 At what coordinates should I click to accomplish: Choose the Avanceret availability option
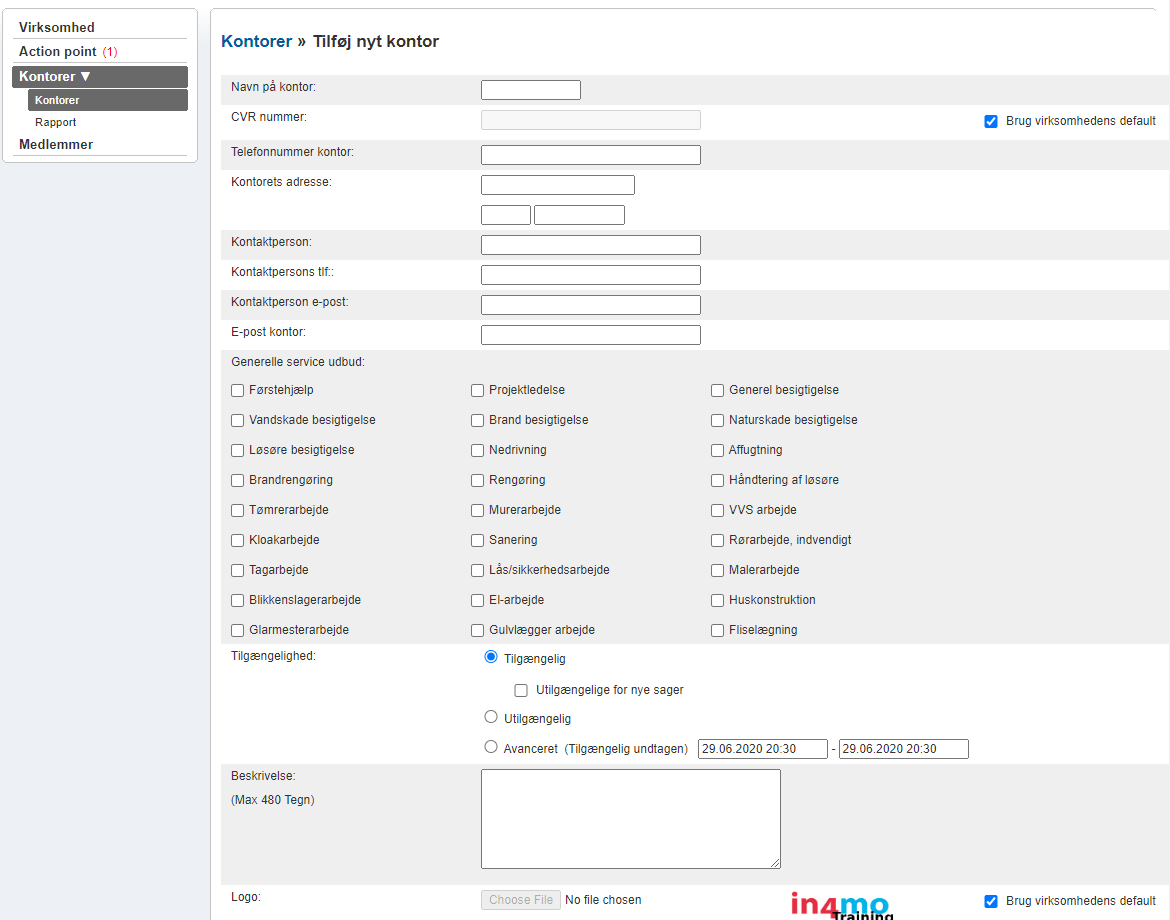click(491, 747)
